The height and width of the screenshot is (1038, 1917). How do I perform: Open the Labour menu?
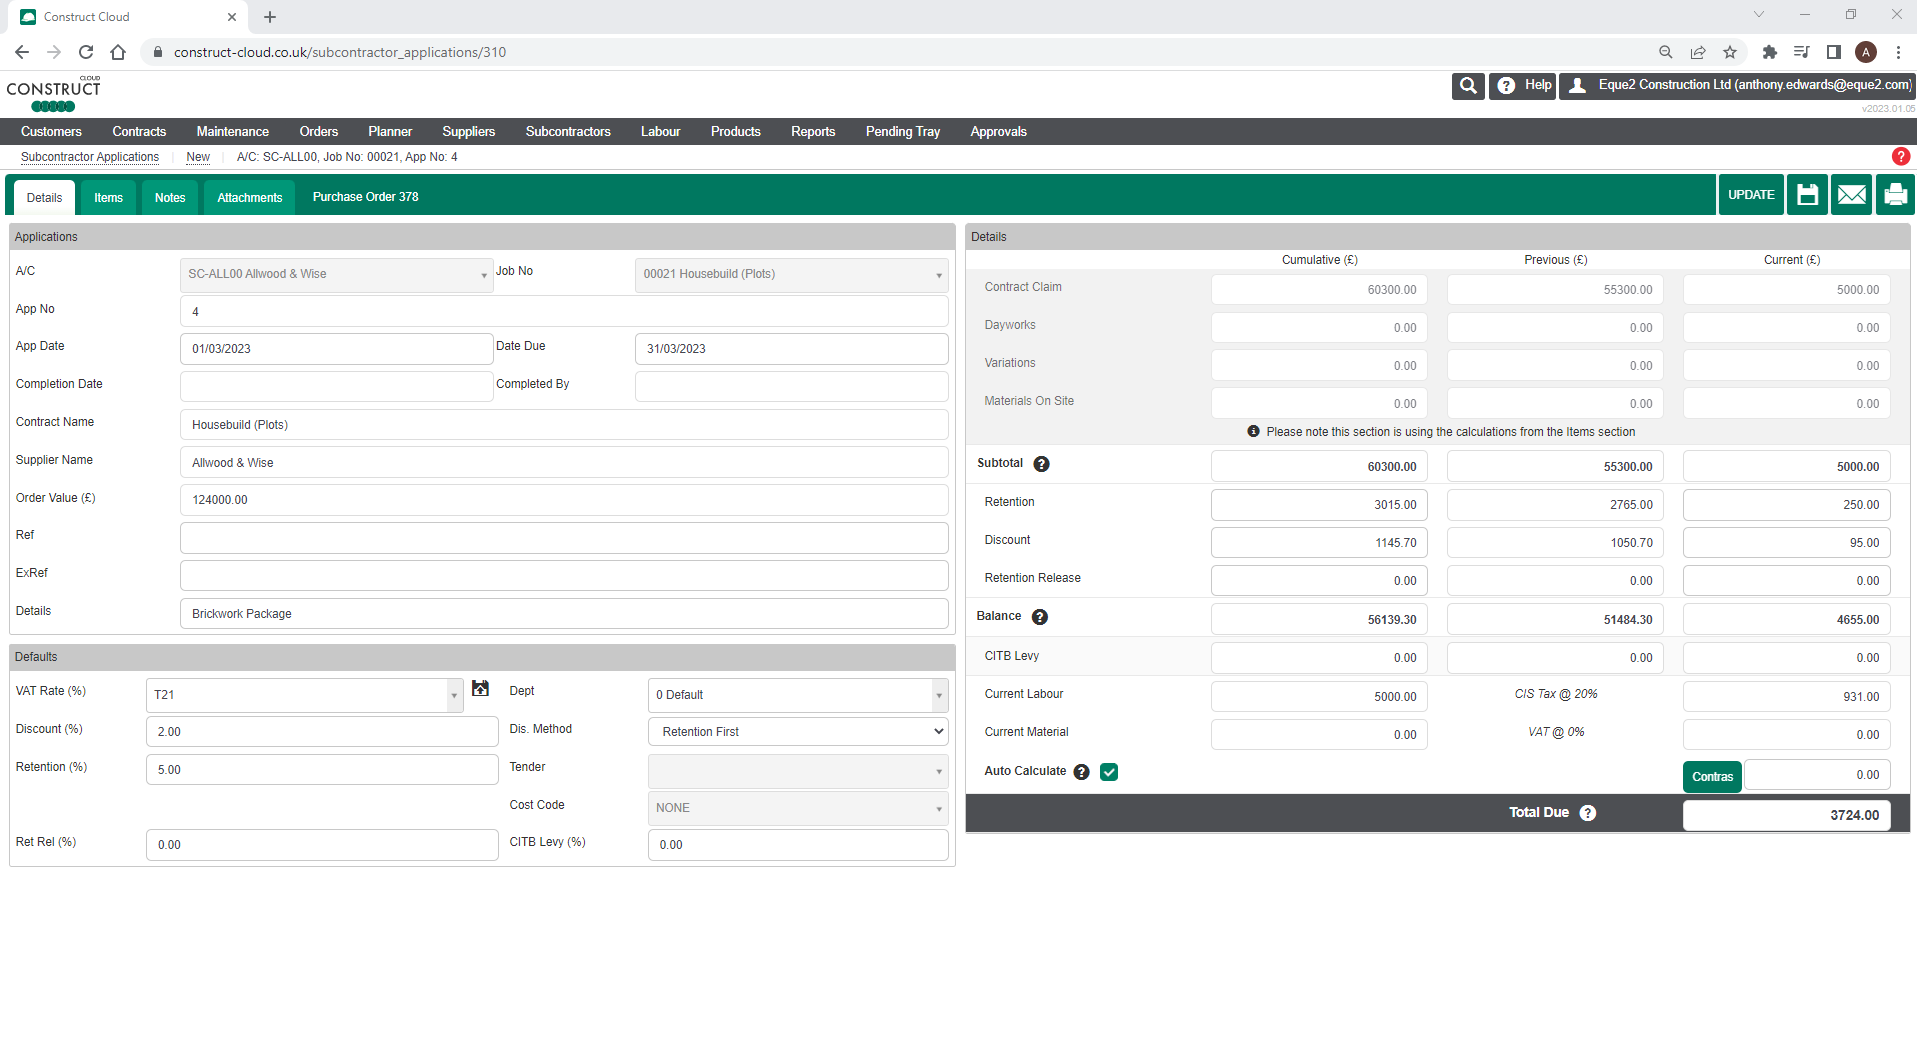tap(660, 132)
